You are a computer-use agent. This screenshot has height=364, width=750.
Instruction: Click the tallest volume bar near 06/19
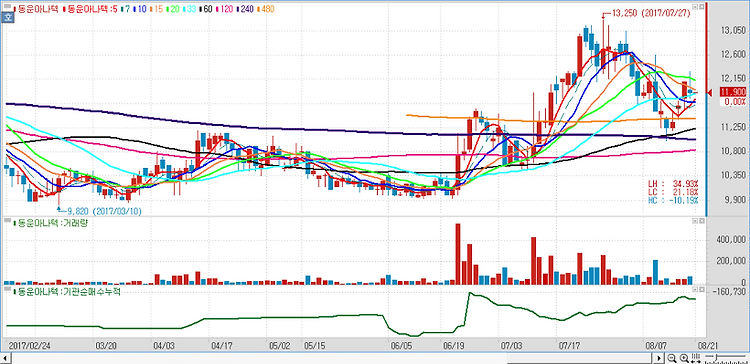click(458, 254)
